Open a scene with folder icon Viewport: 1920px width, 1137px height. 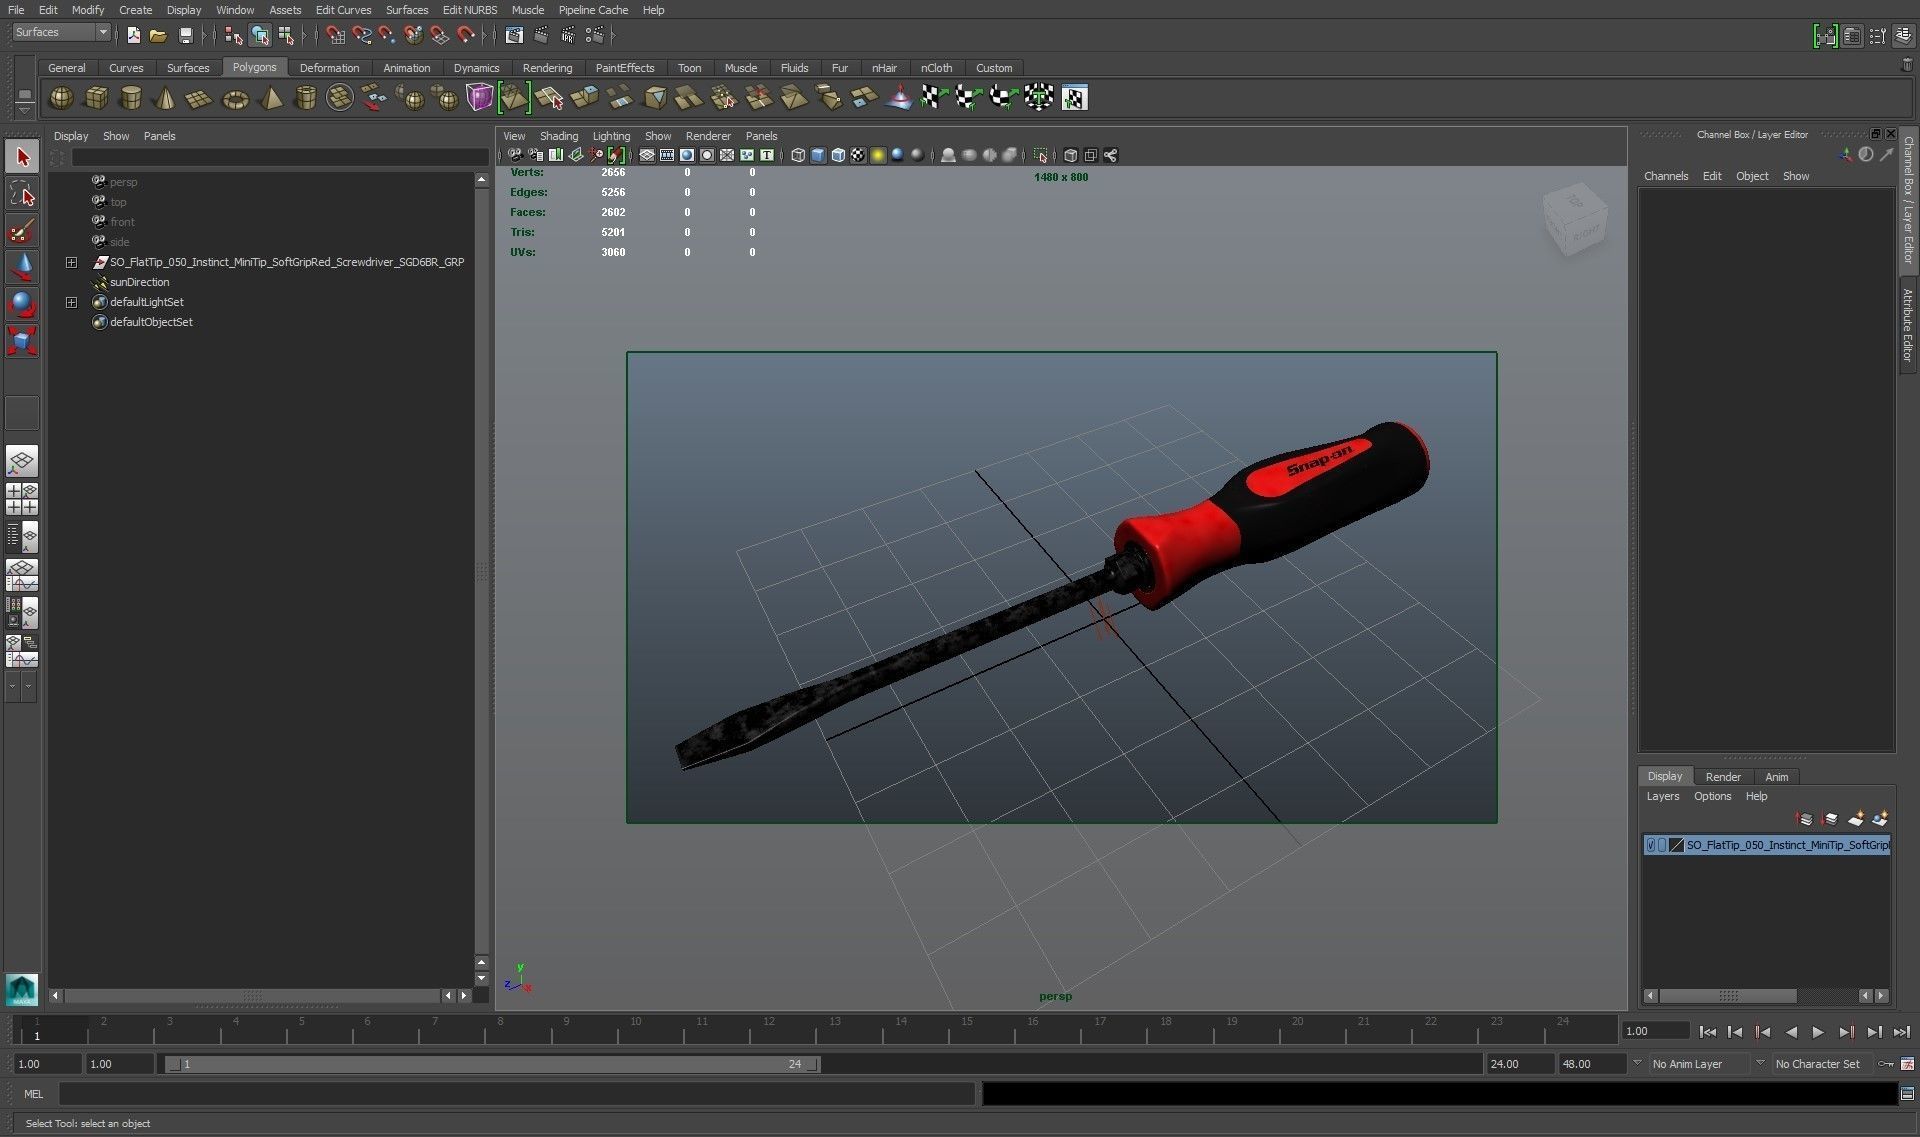158,36
